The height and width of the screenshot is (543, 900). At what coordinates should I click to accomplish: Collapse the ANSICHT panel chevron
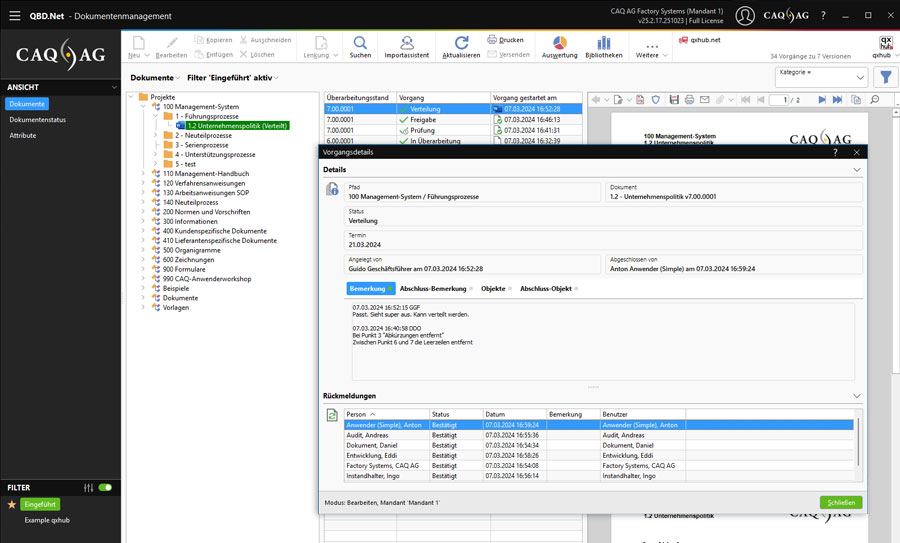click(112, 87)
